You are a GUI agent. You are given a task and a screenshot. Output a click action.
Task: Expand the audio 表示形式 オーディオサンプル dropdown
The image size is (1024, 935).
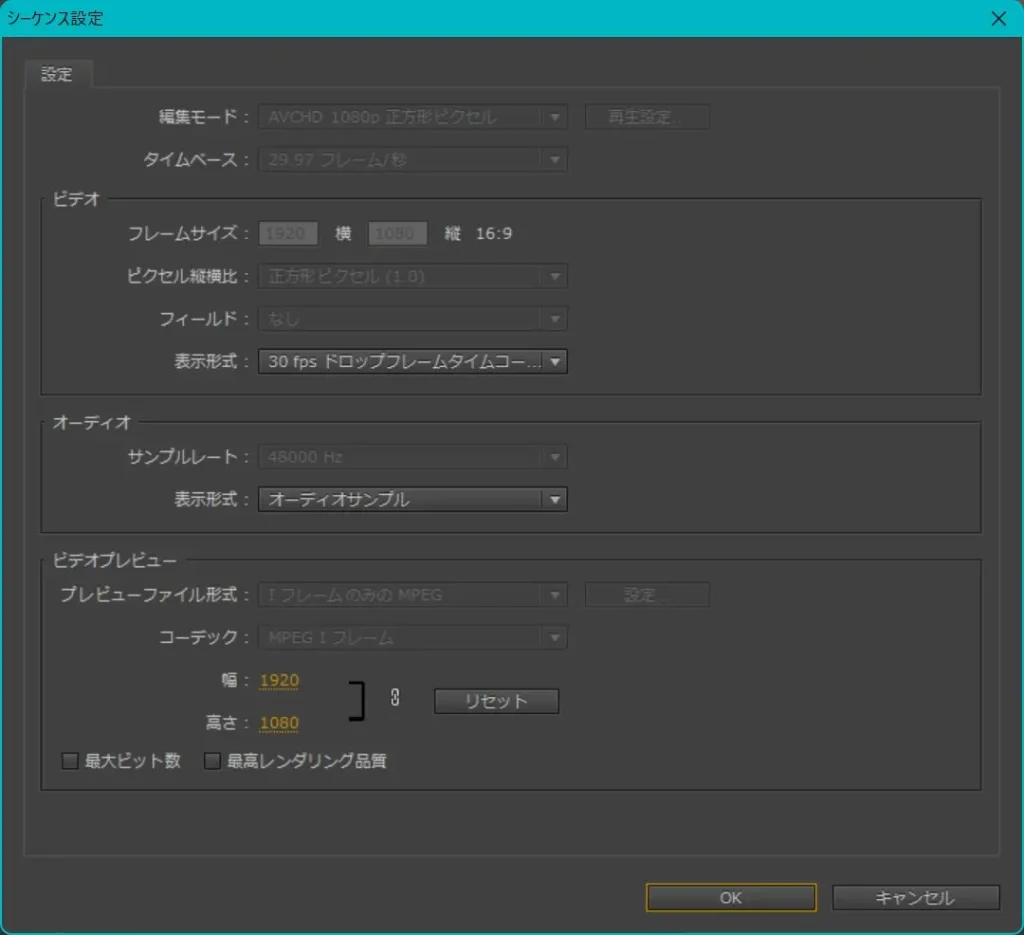tap(412, 499)
